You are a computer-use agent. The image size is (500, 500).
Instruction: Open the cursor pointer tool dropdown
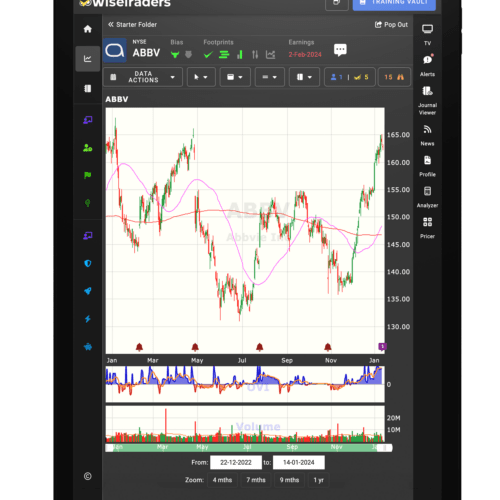[x=201, y=77]
